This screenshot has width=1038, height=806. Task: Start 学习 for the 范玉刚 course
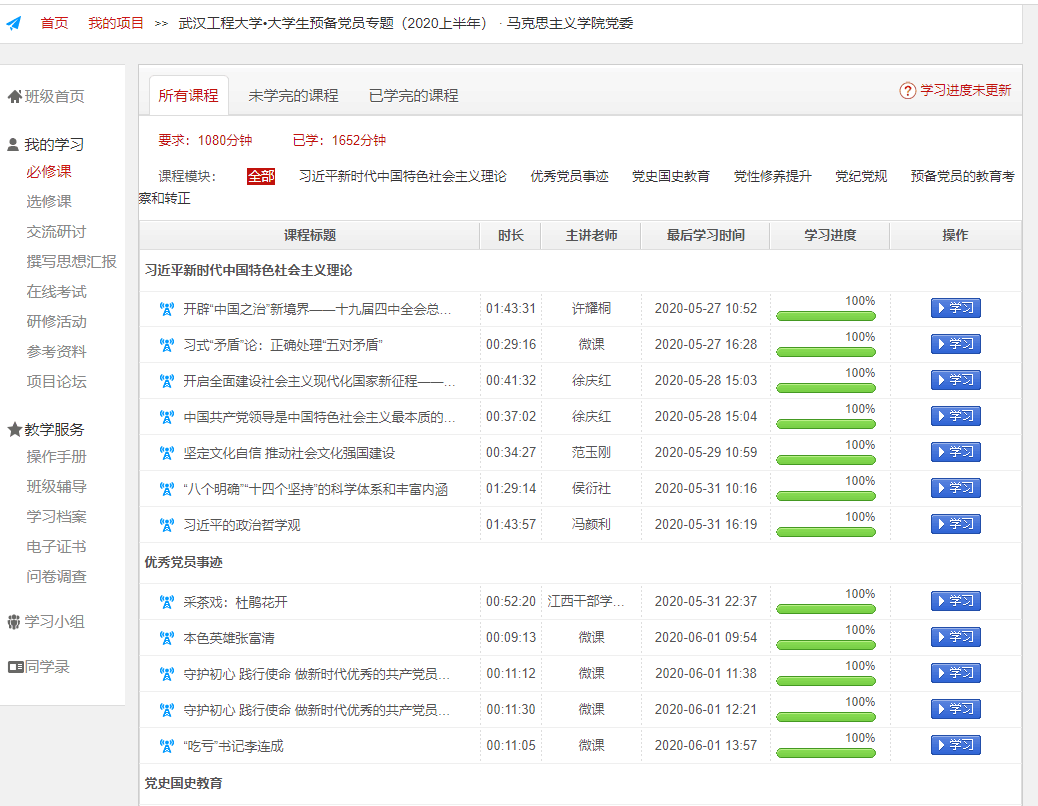click(x=955, y=452)
